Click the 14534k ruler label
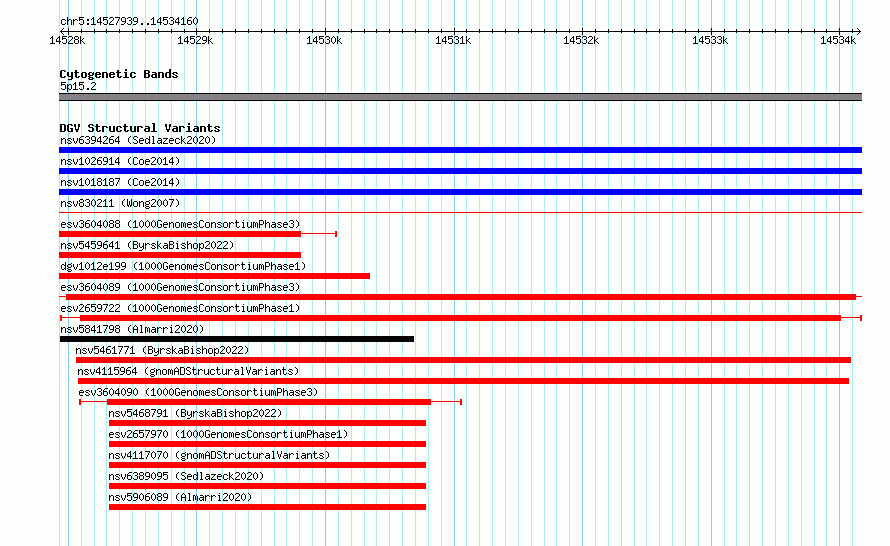 (x=838, y=40)
